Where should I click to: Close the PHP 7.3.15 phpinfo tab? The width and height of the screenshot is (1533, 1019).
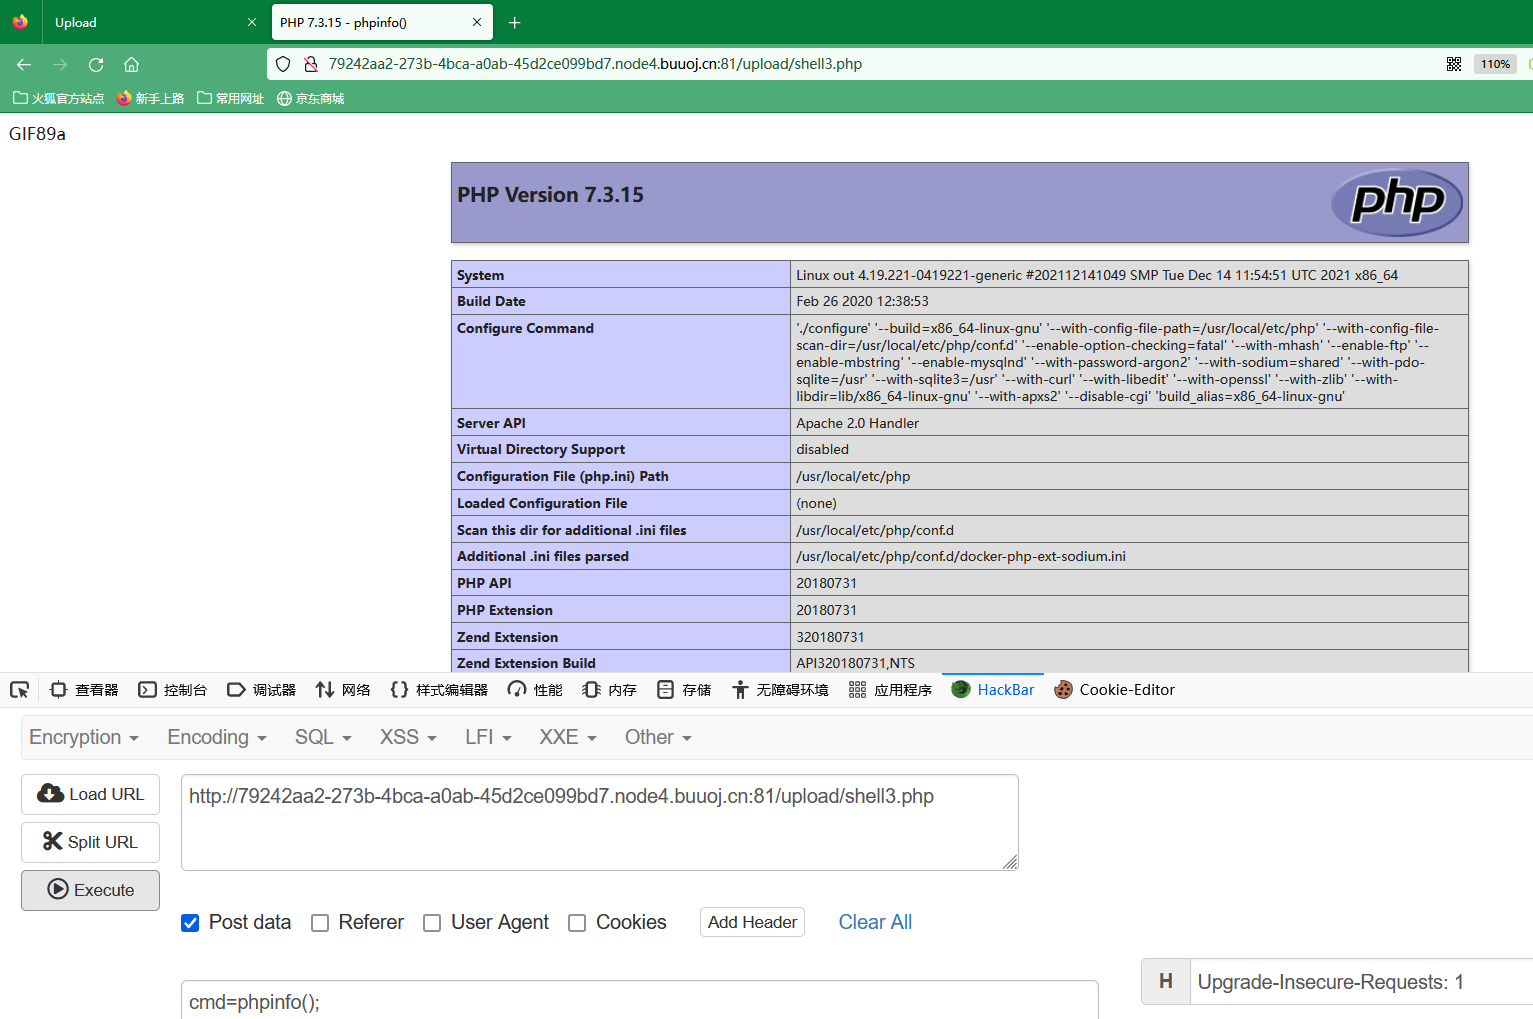[x=477, y=22]
